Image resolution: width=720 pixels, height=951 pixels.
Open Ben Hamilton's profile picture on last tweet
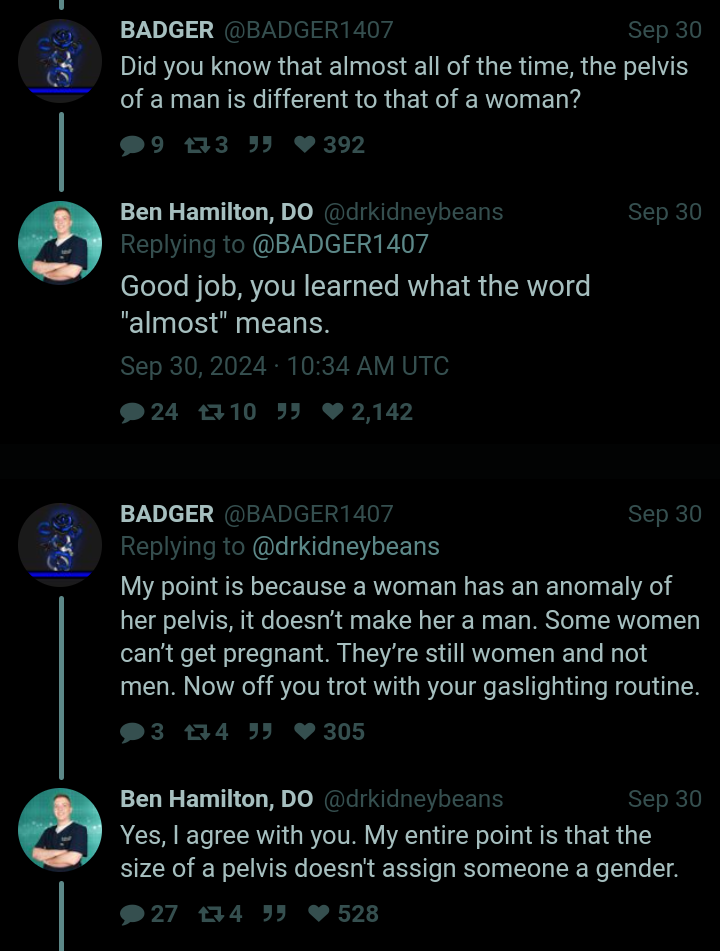(60, 829)
